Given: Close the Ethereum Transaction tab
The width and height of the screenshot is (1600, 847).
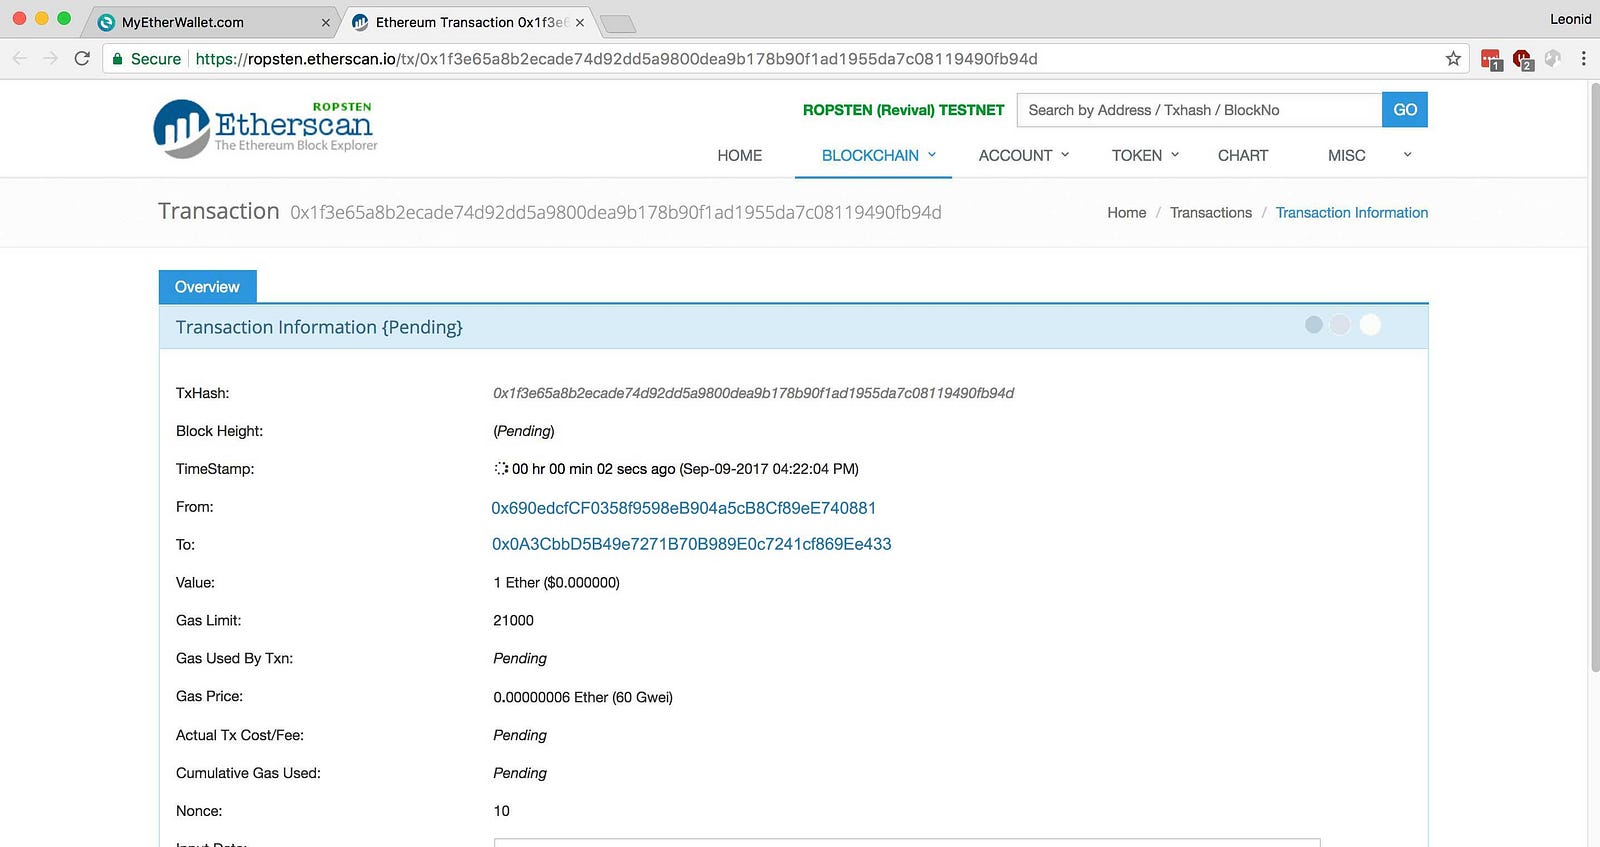Looking at the screenshot, I should click(580, 22).
